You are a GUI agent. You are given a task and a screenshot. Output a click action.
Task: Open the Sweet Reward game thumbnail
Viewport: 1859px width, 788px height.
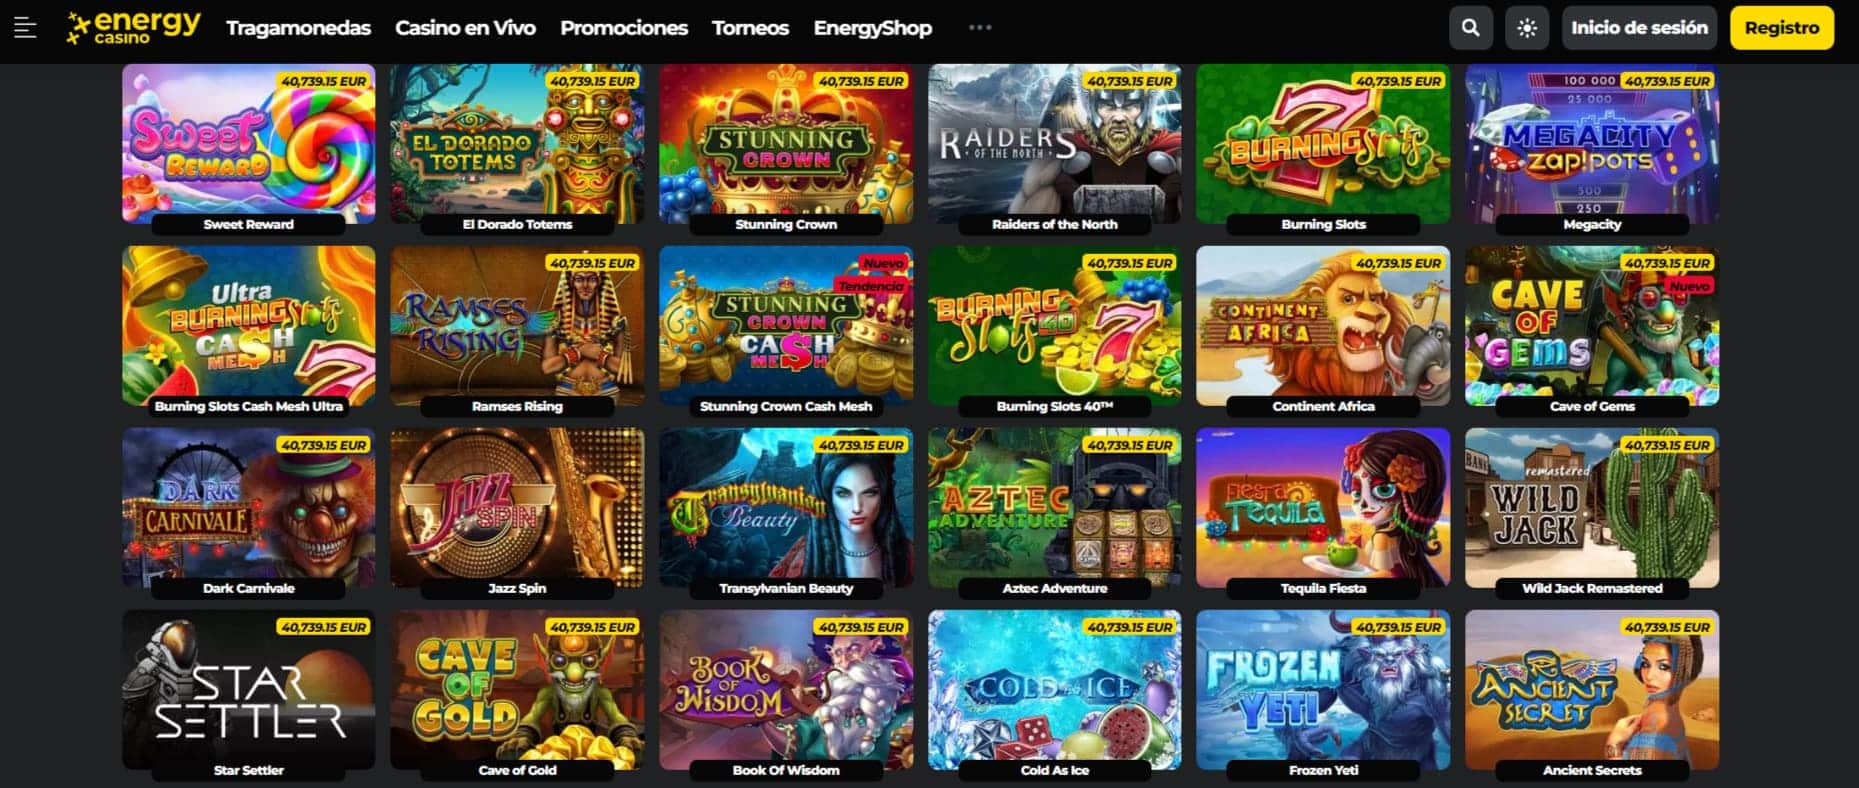click(x=249, y=144)
